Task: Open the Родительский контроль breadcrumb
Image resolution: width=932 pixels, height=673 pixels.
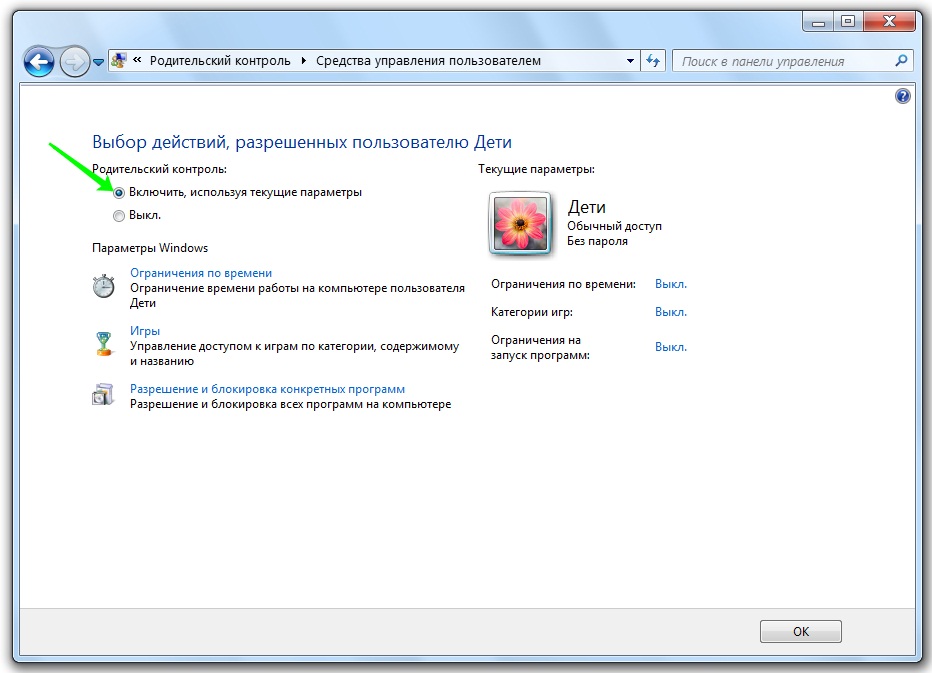Action: [220, 61]
